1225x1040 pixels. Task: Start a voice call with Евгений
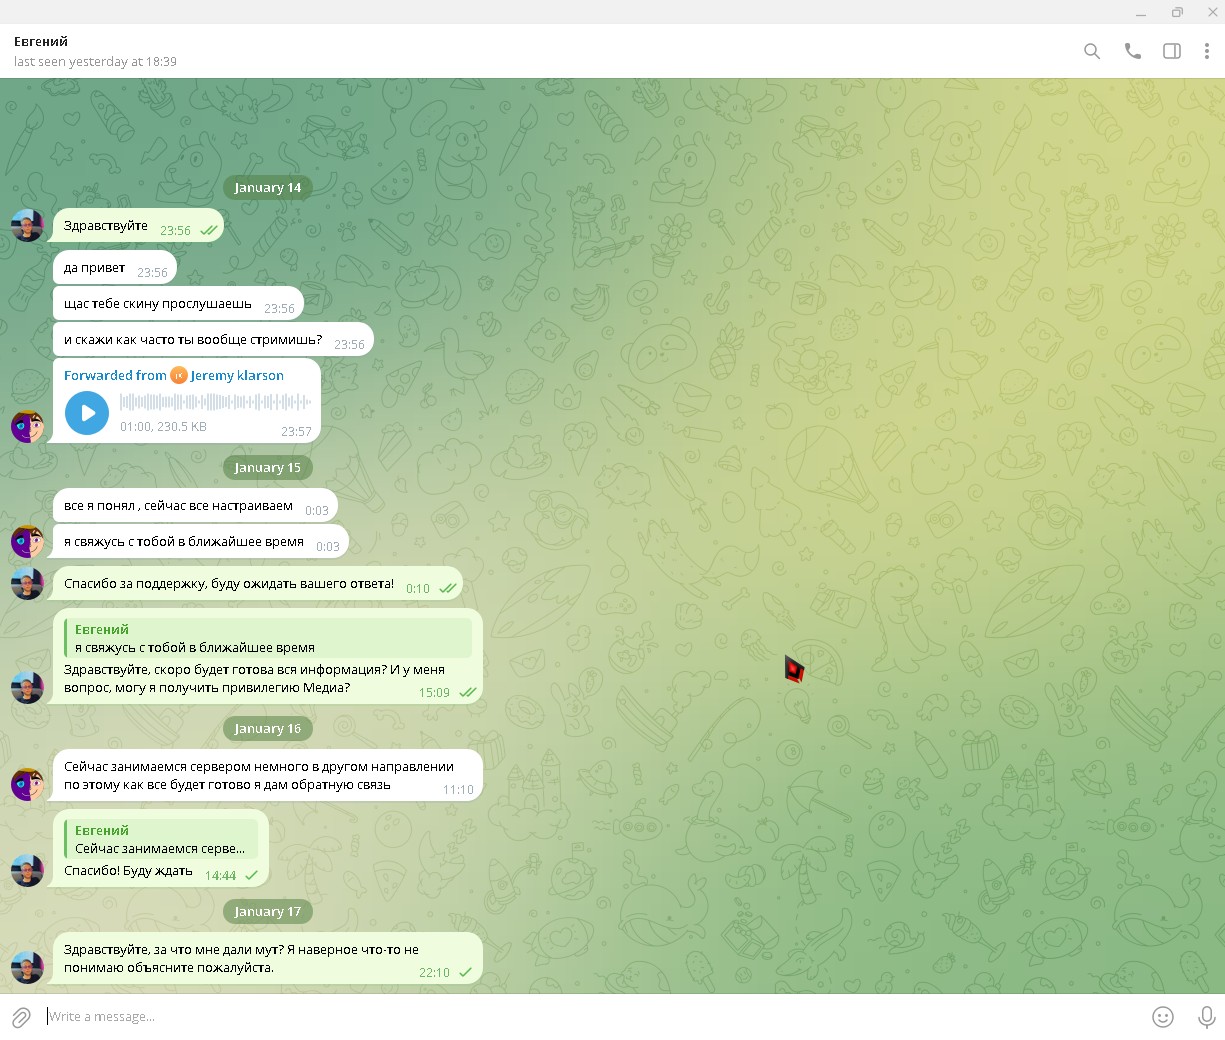pyautogui.click(x=1132, y=51)
